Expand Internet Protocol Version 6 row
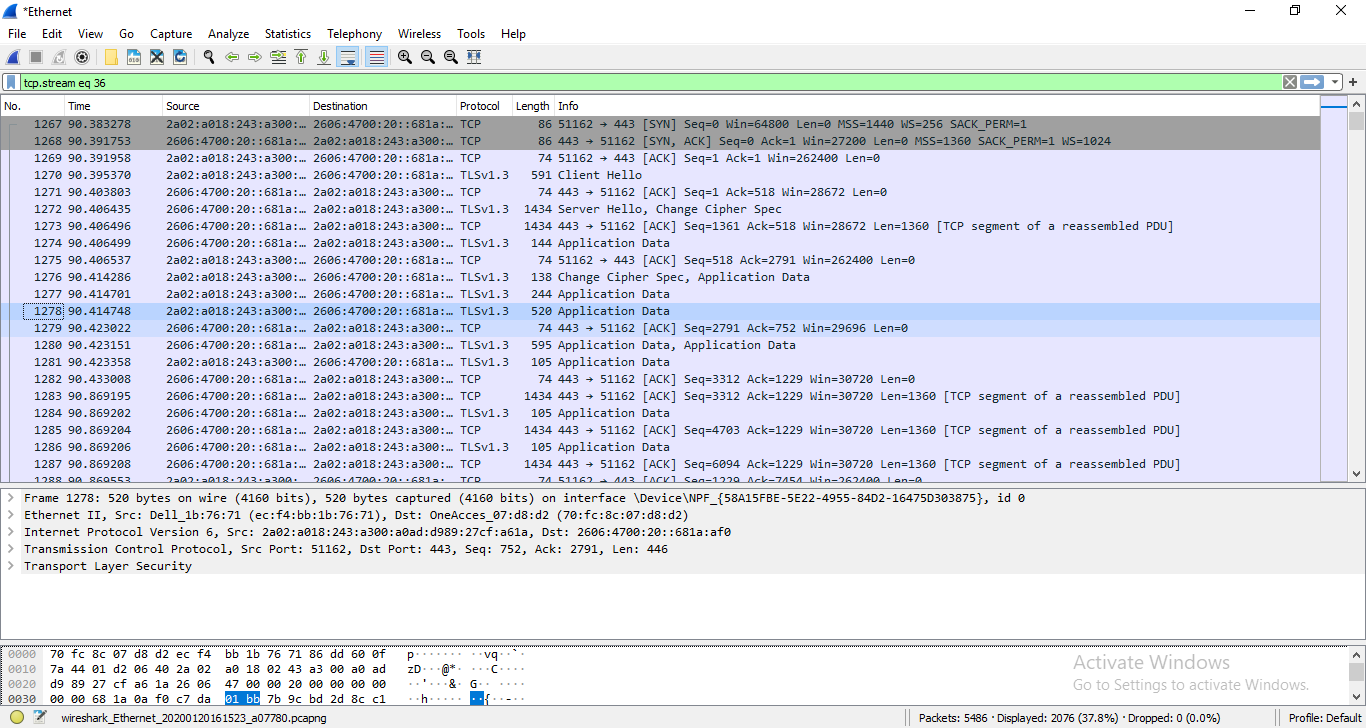The width and height of the screenshot is (1366, 728). click(x=10, y=531)
